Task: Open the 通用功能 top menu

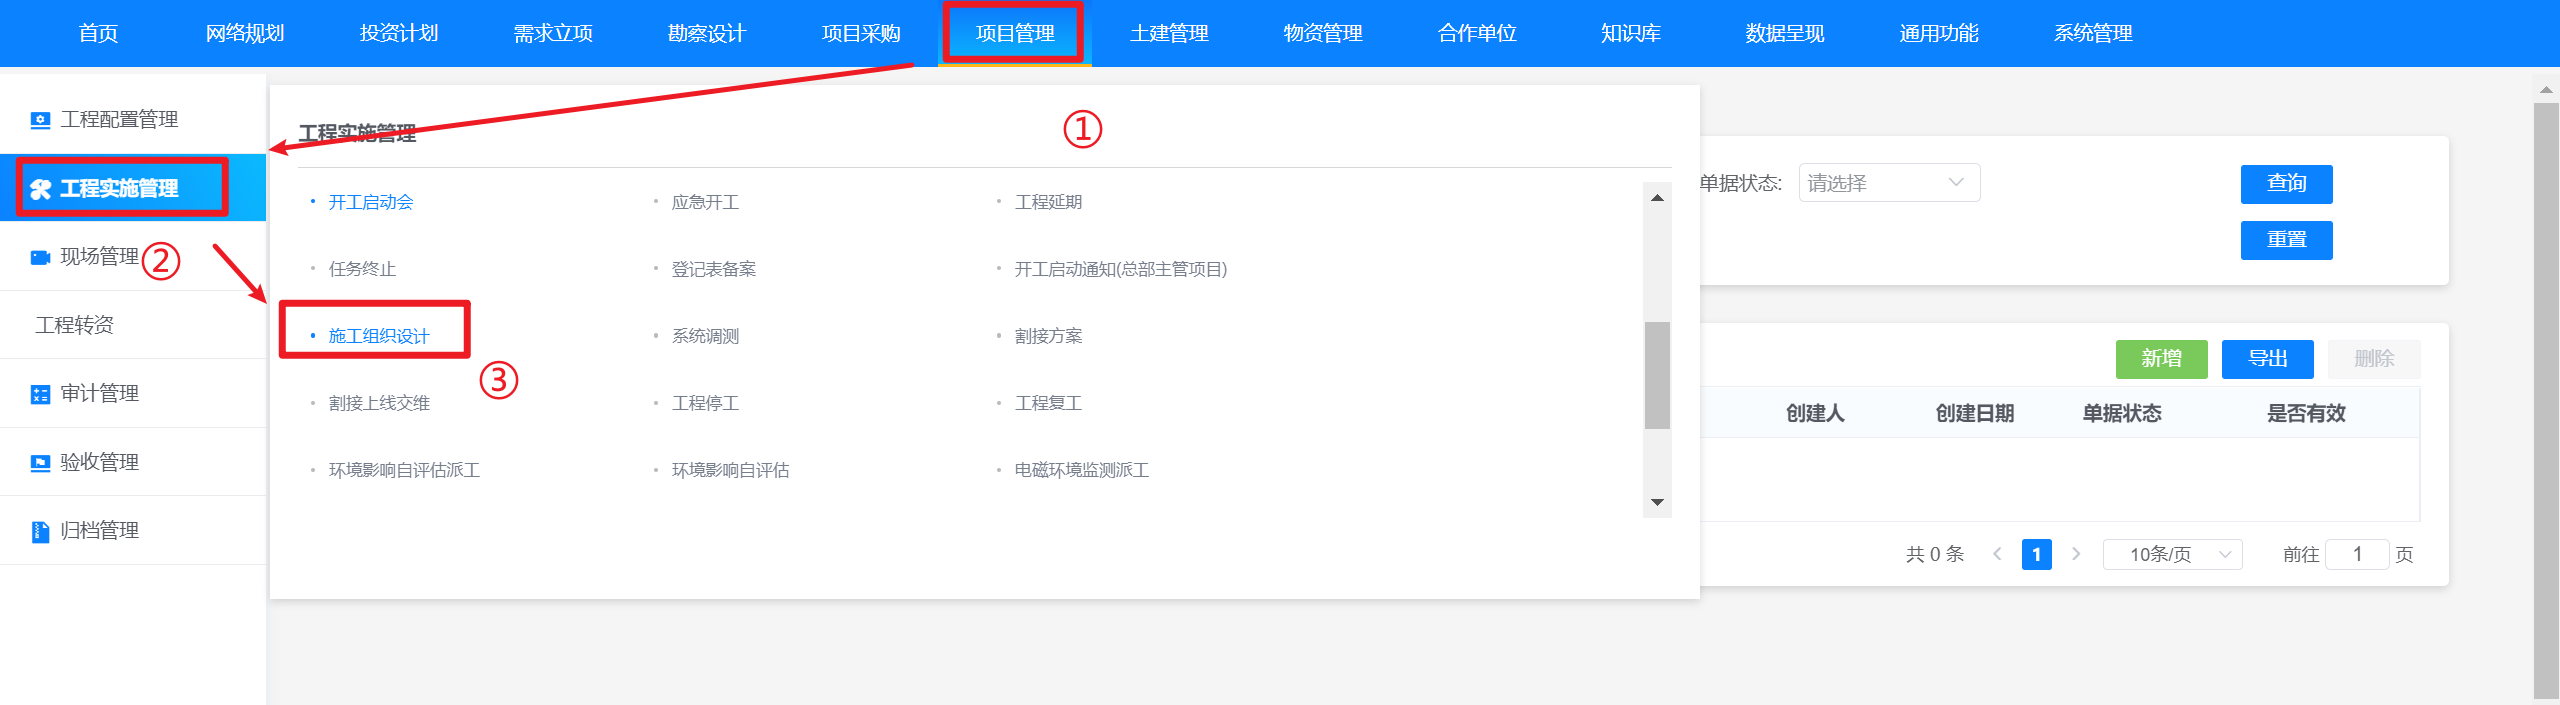Action: (1939, 33)
